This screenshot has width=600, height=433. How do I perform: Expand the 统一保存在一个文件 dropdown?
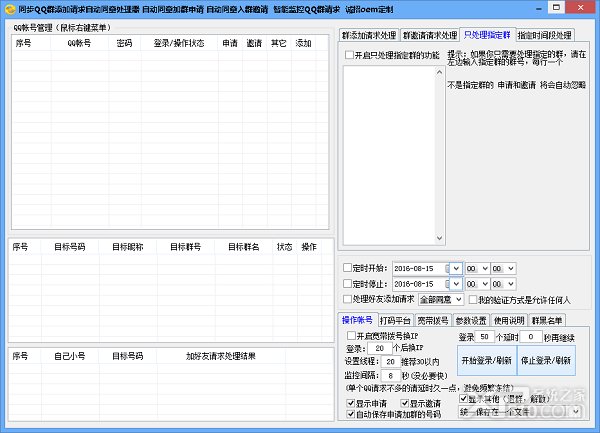[x=577, y=412]
